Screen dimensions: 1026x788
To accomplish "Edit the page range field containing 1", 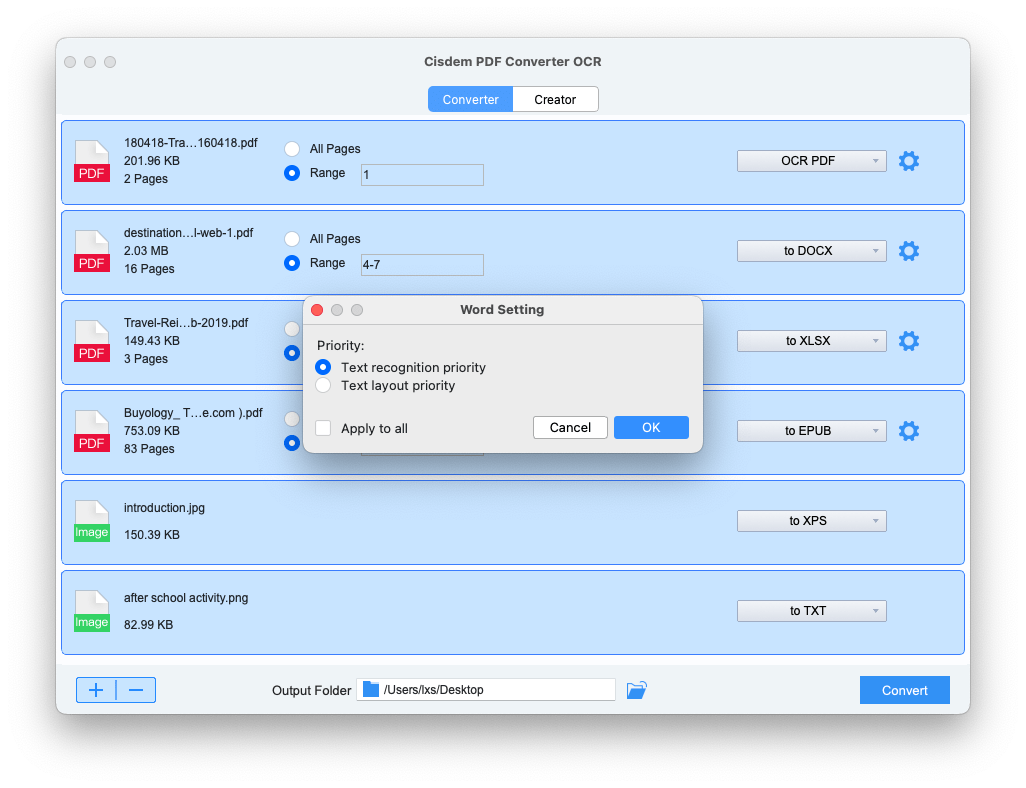I will [422, 175].
